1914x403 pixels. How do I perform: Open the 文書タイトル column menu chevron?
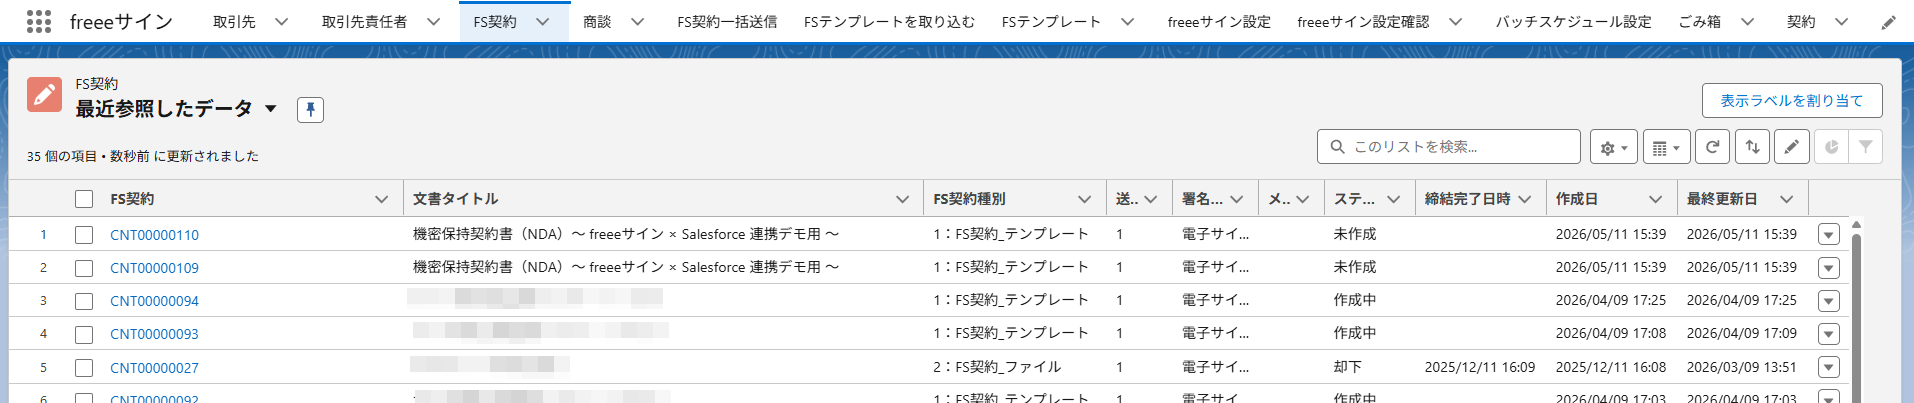coord(903,199)
